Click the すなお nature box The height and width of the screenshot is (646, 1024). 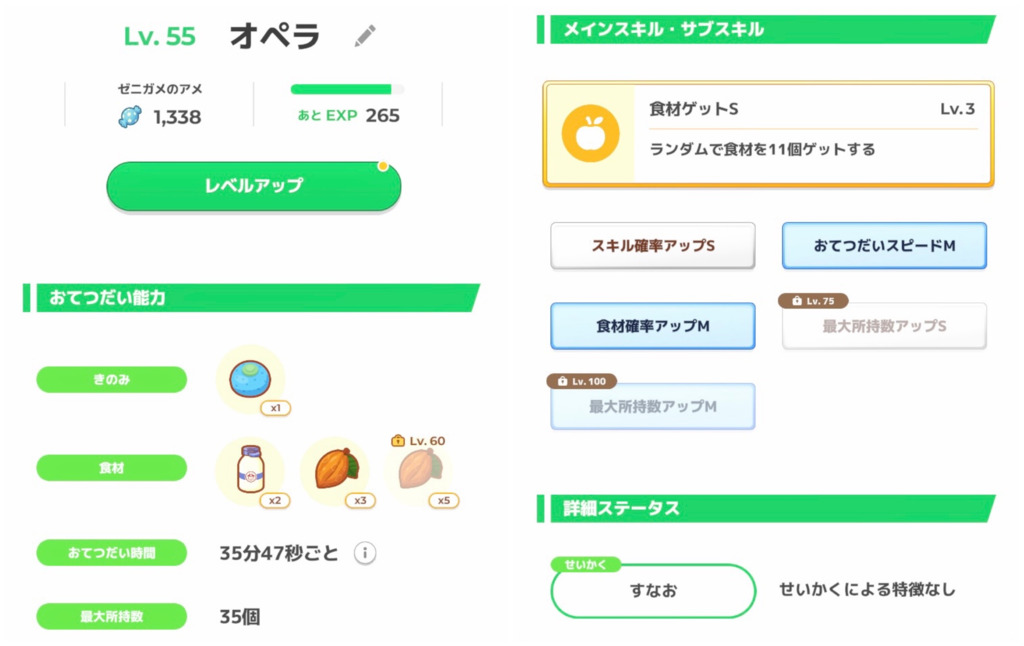pos(652,591)
